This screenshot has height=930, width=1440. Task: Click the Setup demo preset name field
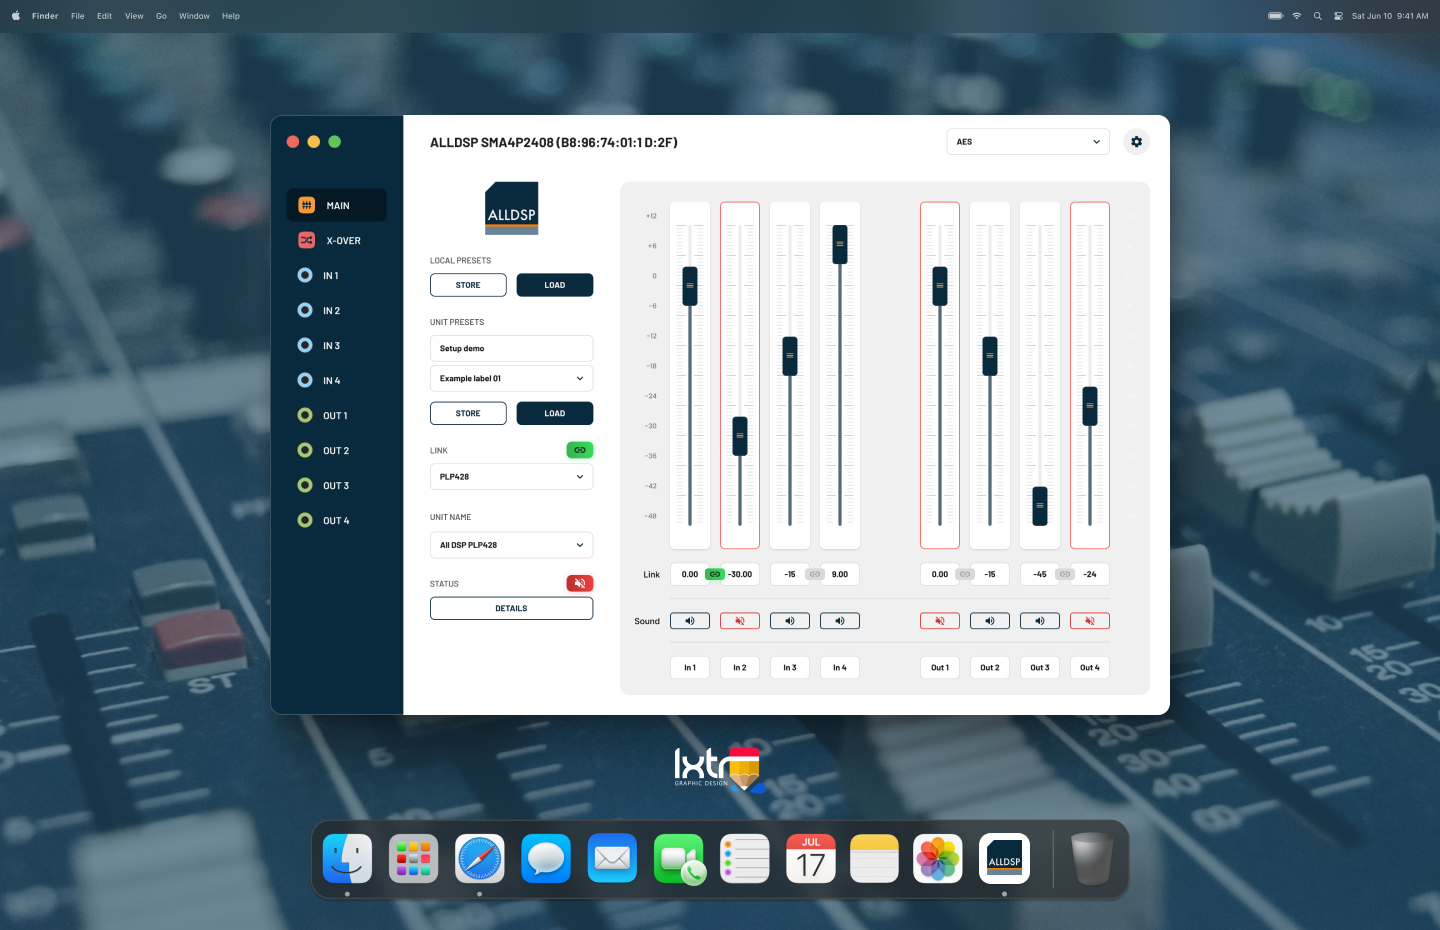click(x=511, y=348)
